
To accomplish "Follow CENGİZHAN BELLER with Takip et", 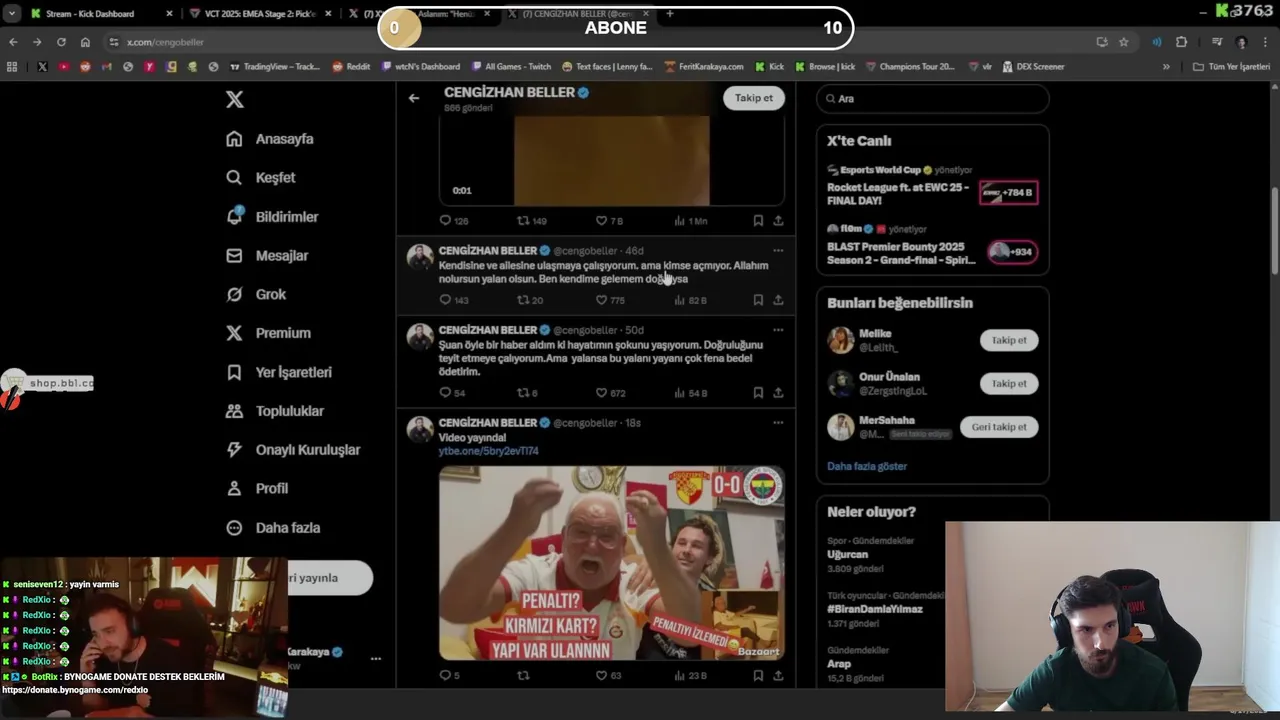I will (754, 98).
